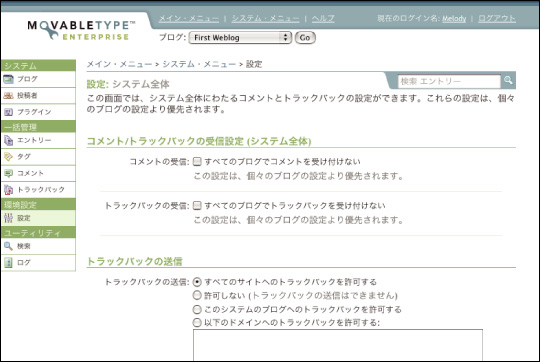The image size is (540, 362).
Task: Go to トラックバック in the sidebar
Action: click(39, 189)
